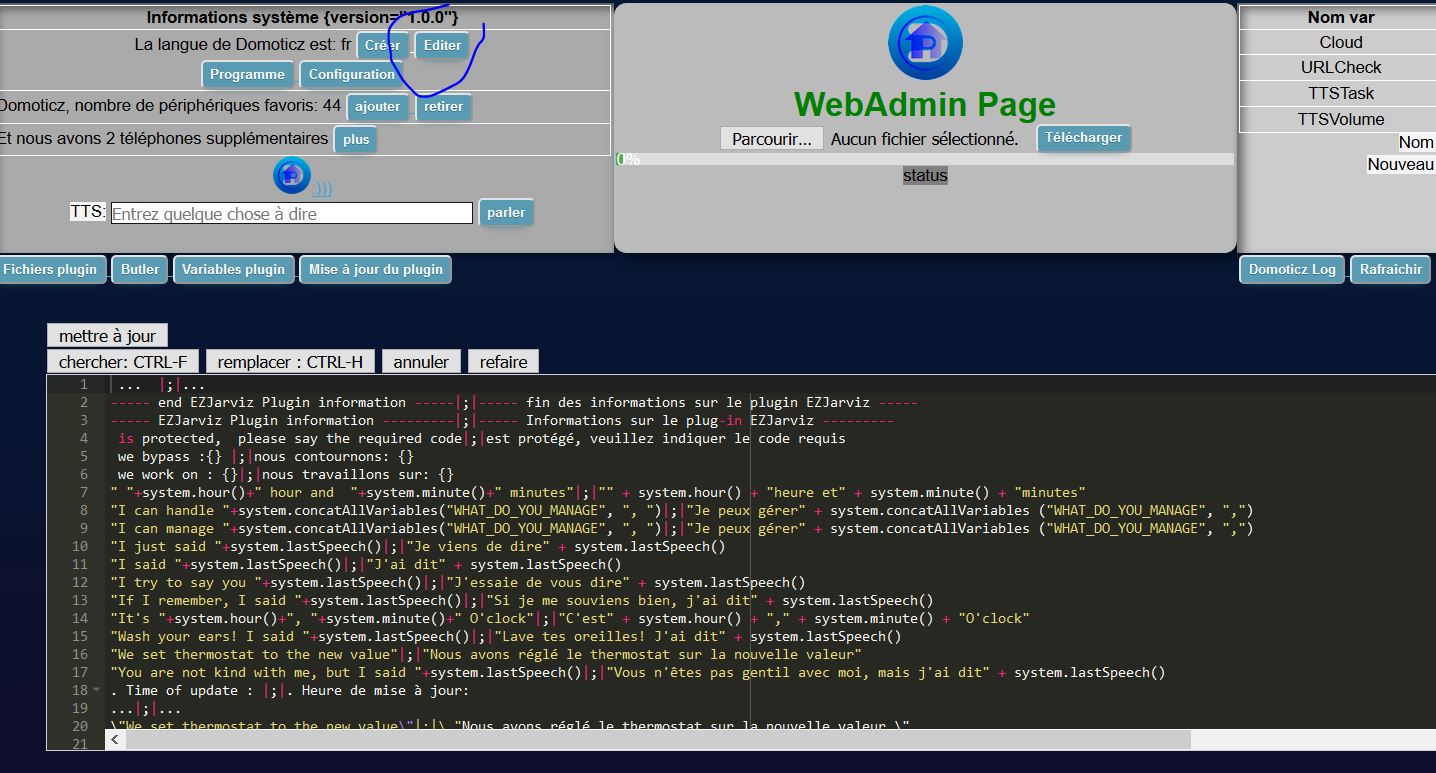Open the Configuration section
The image size is (1436, 773).
[351, 75]
